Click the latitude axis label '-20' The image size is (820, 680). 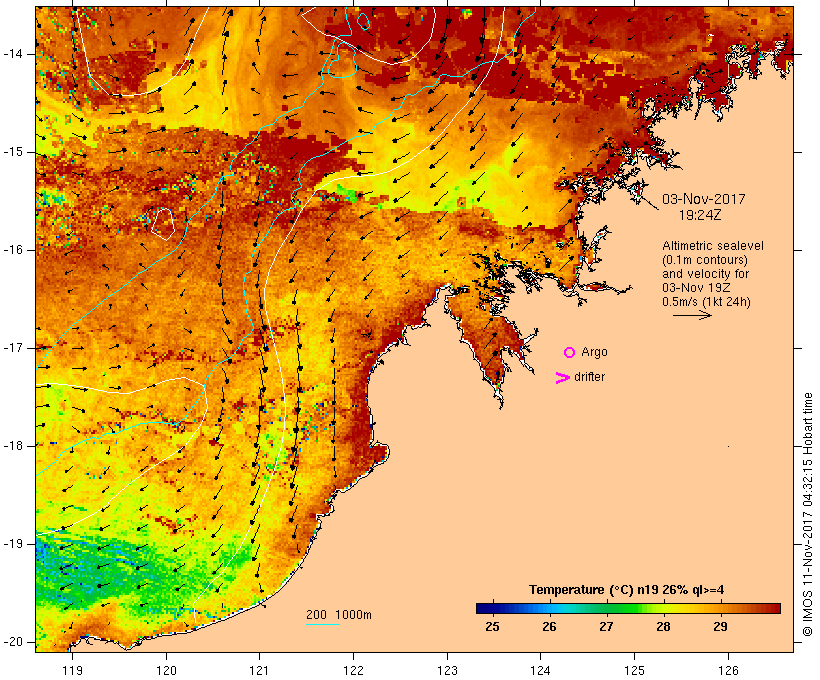(x=13, y=642)
